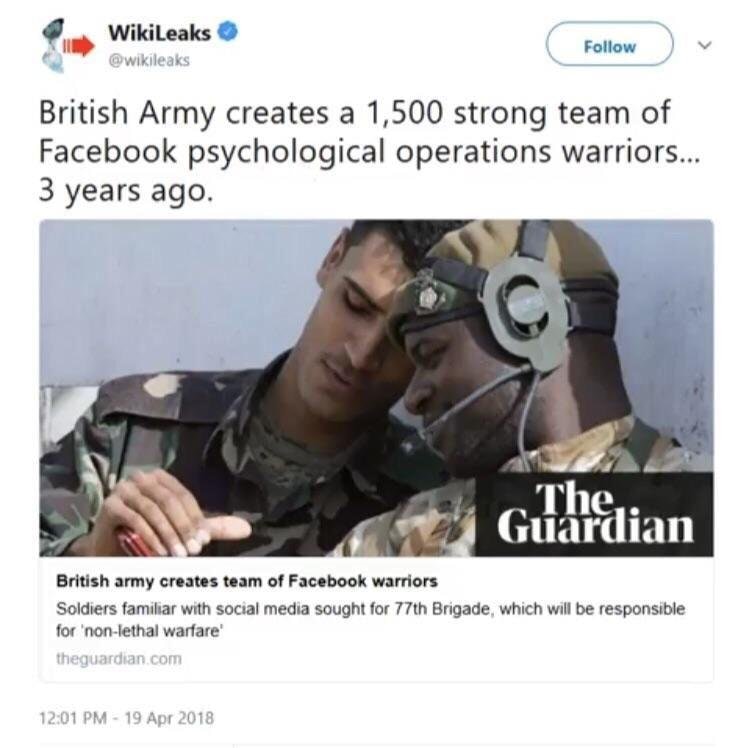The width and height of the screenshot is (751, 748).
Task: Click the 77th Brigade card description text
Action: coord(371,620)
